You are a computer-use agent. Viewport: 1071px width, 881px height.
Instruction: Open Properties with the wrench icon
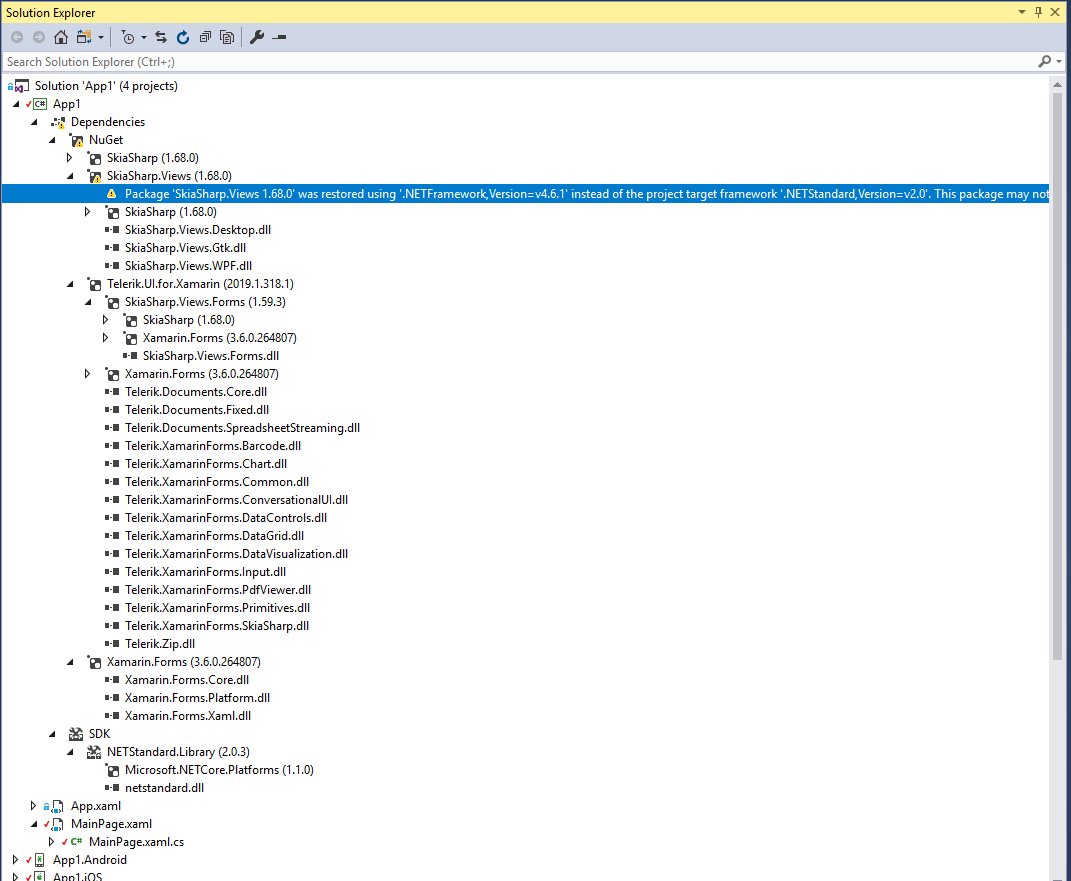257,38
